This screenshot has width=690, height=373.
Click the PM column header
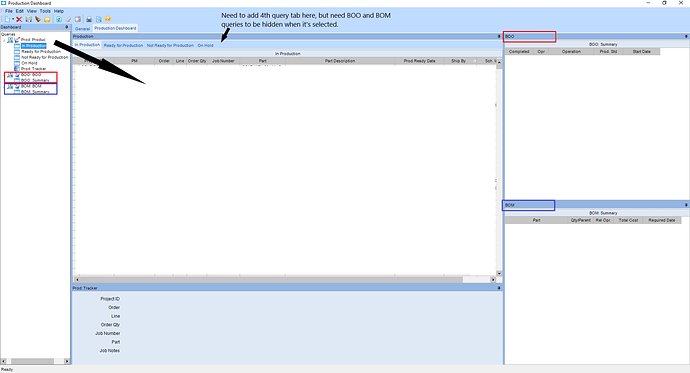coord(134,61)
